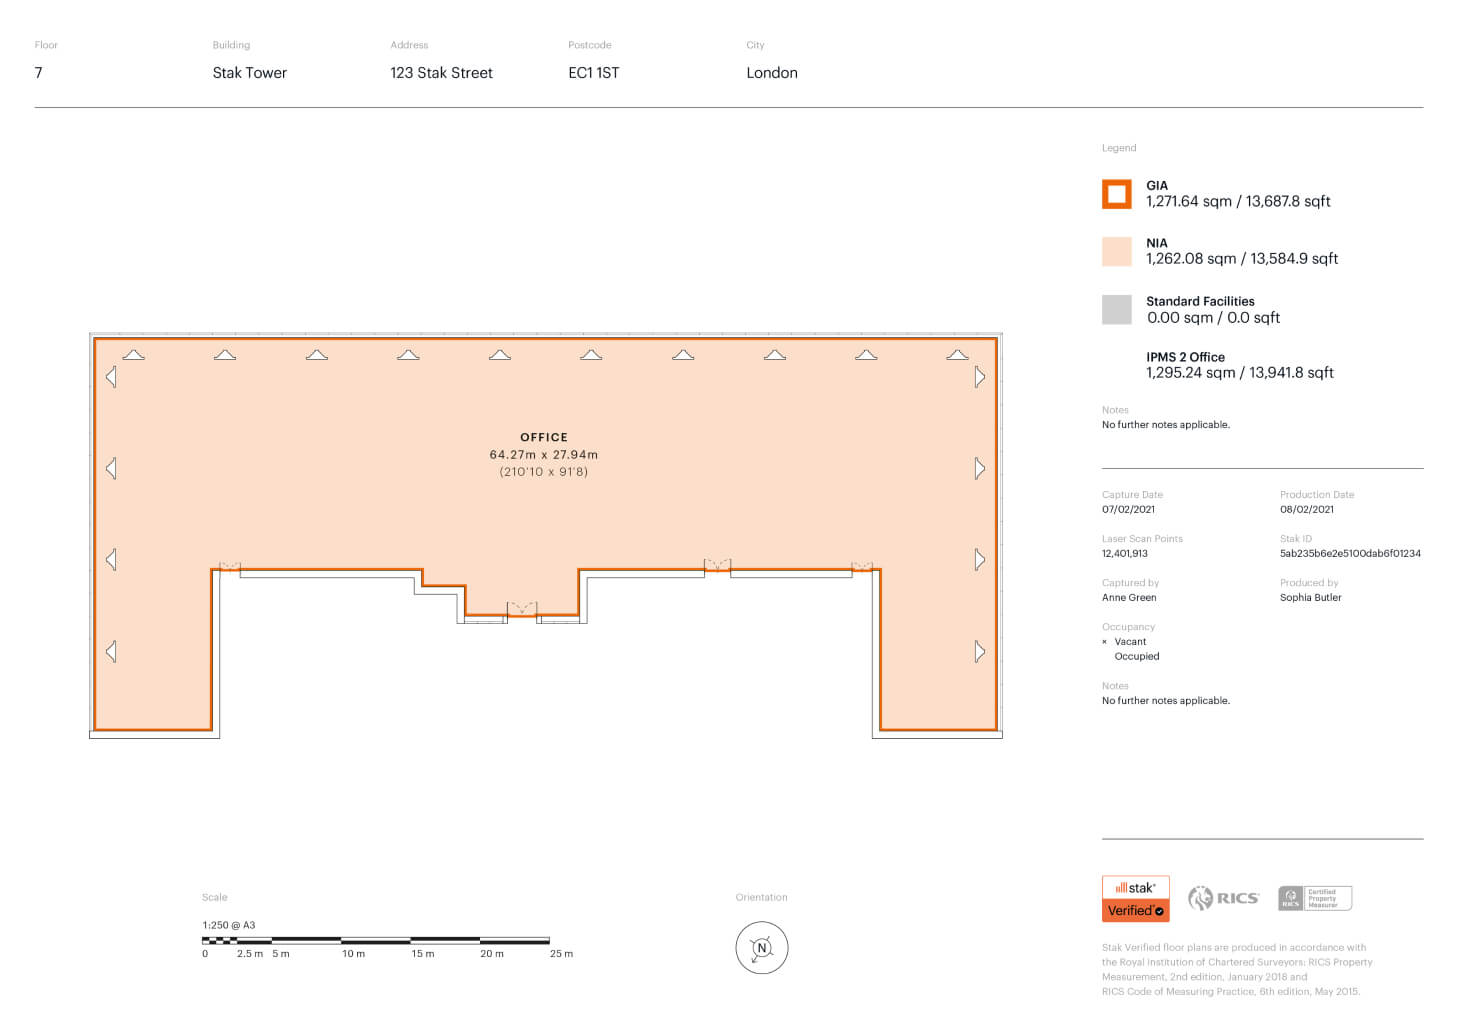
Task: Click the Occupancy label
Action: pyautogui.click(x=1128, y=627)
